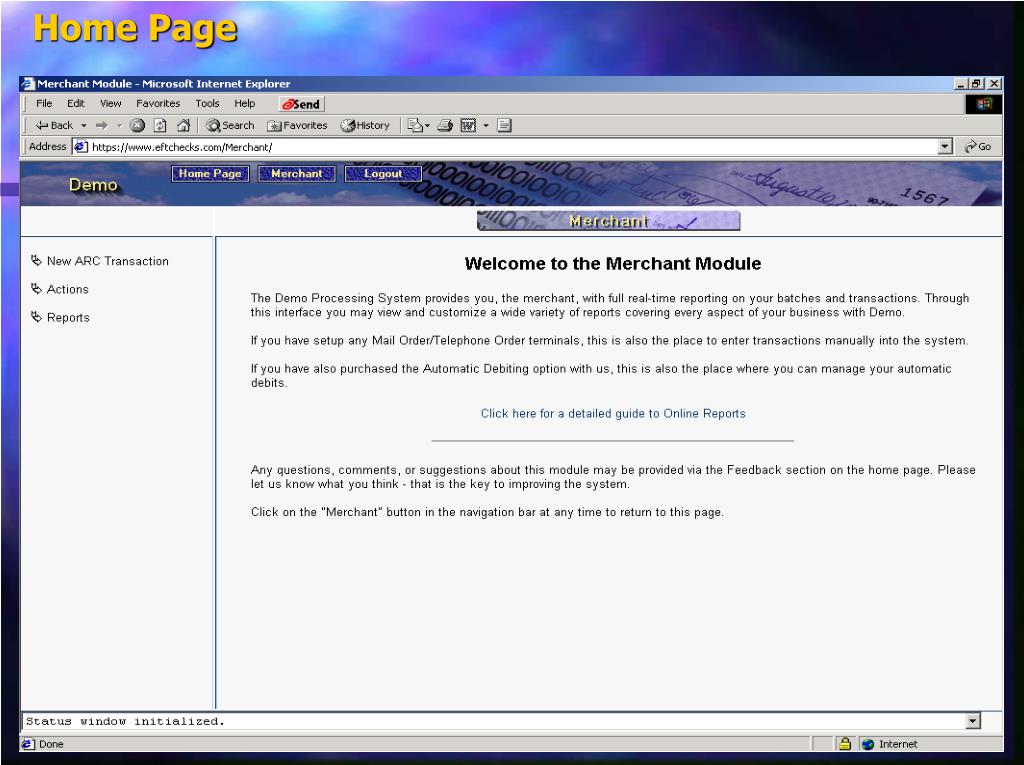The image size is (1024, 765).
Task: Refresh the page with the Refresh icon
Action: (160, 125)
